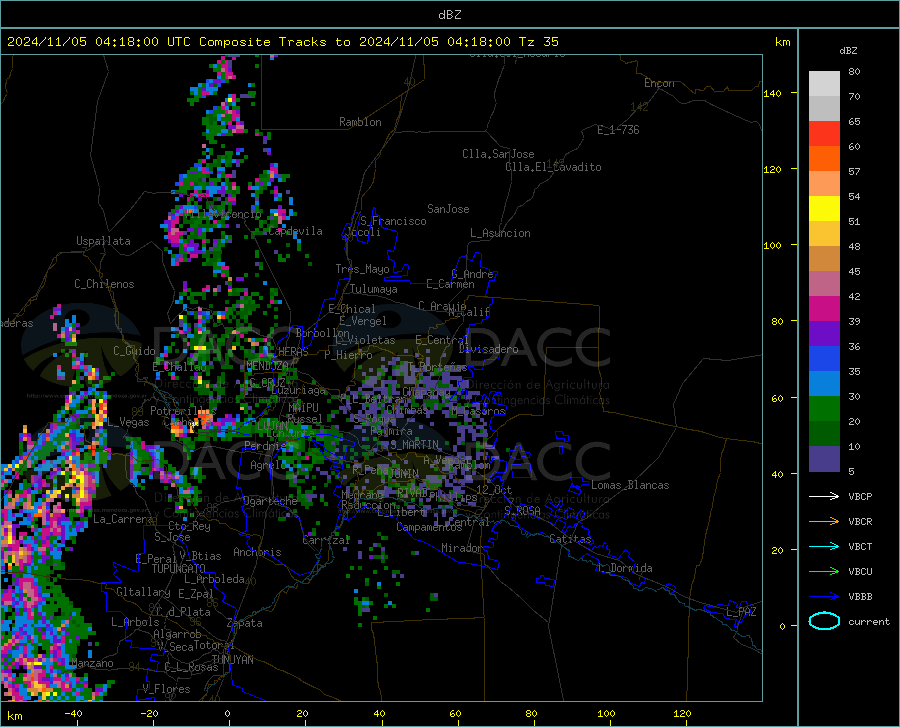Screen dimensions: 900x727
Task: Click the '120' tick on horizontal km axis
Action: point(682,713)
